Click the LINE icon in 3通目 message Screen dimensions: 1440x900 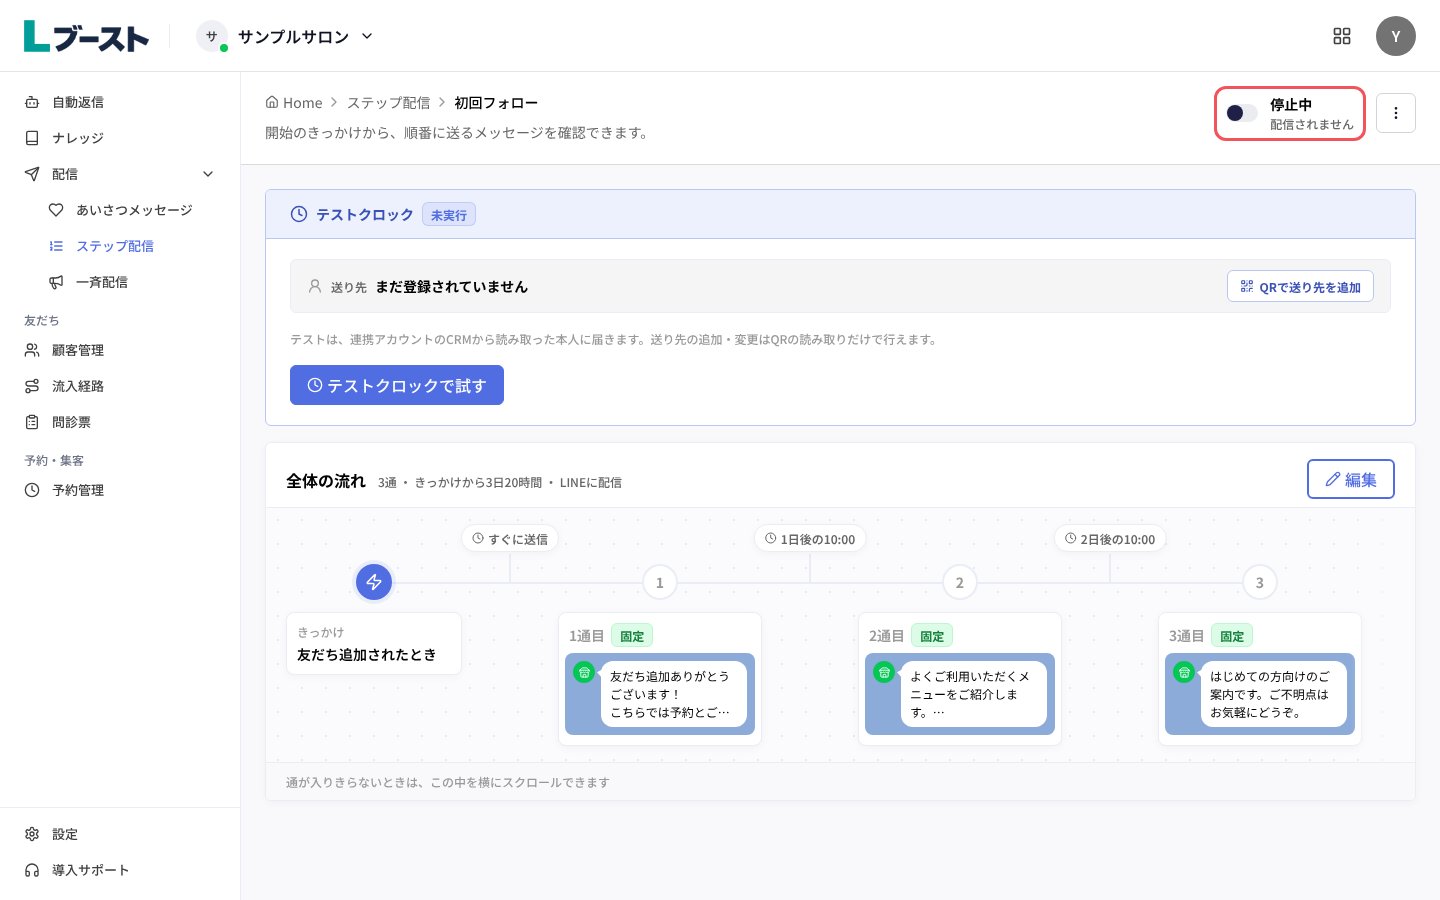(1184, 672)
